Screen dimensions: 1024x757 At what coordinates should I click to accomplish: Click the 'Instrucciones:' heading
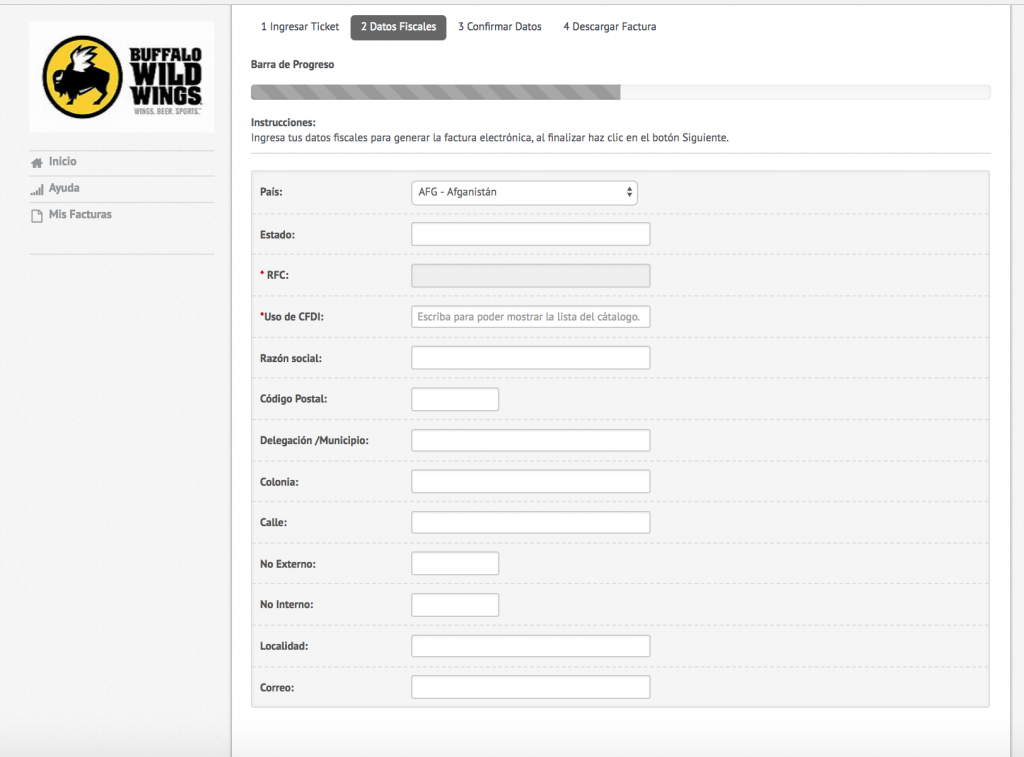283,122
